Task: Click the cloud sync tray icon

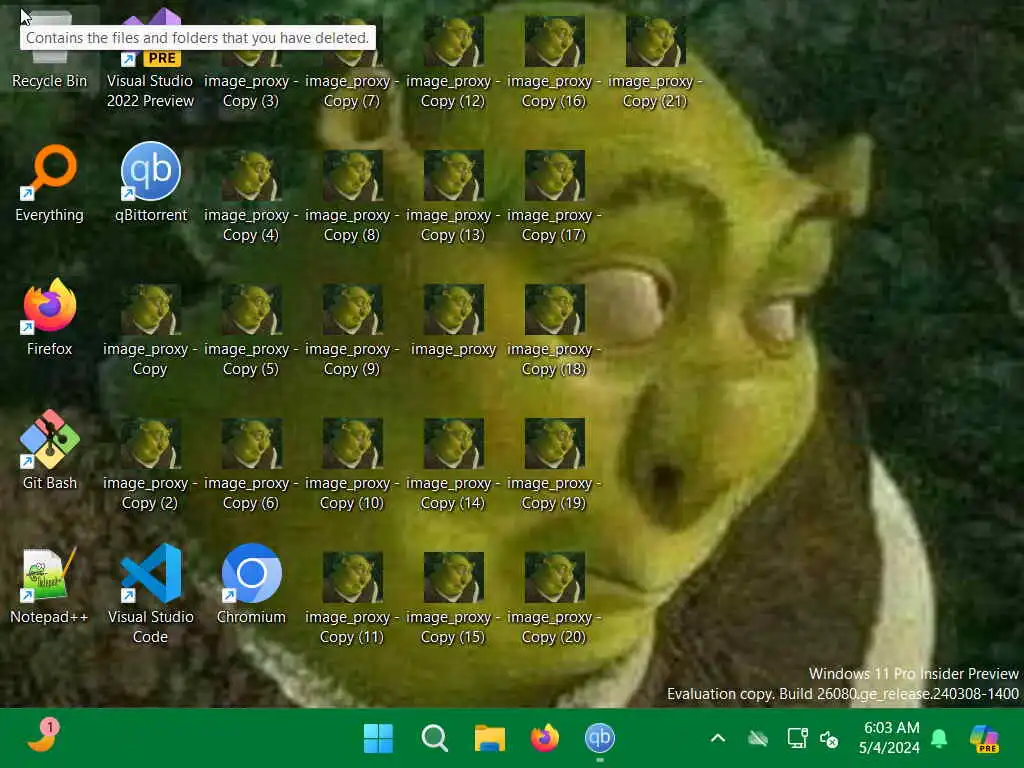Action: coord(758,739)
